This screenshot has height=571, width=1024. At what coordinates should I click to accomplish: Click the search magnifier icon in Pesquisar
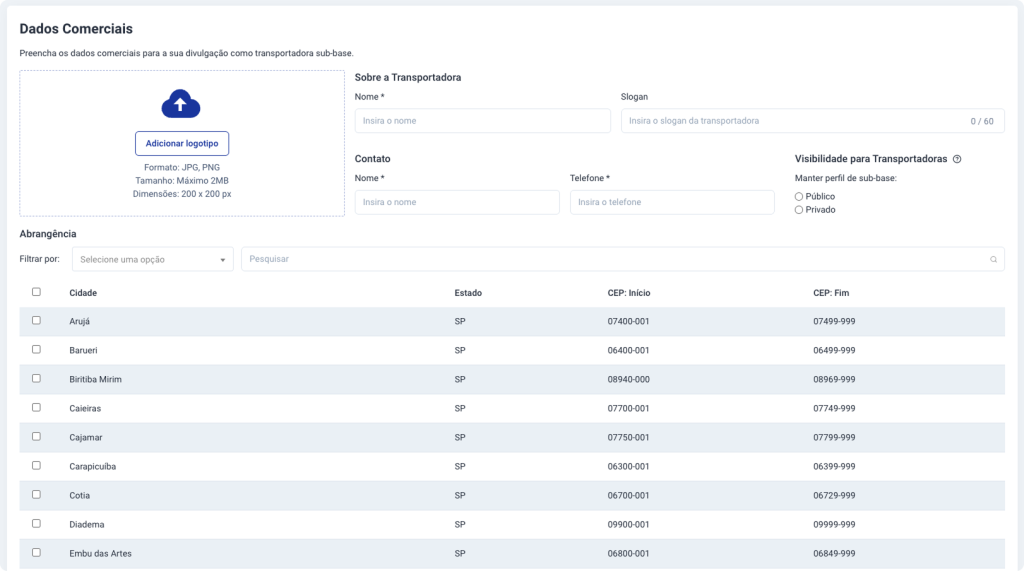point(993,259)
